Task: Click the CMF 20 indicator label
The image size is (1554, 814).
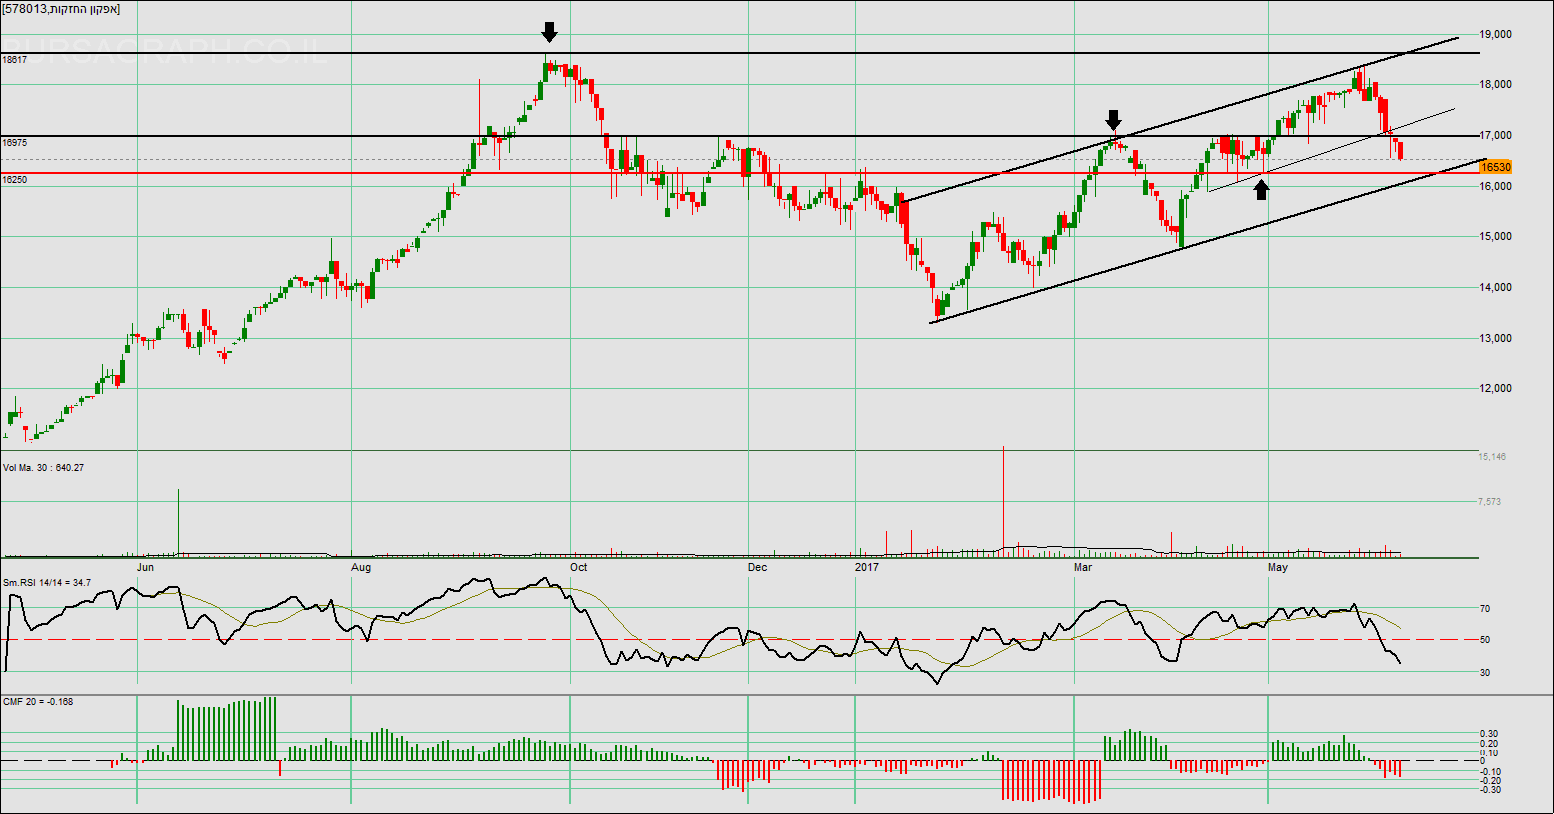Action: (38, 701)
